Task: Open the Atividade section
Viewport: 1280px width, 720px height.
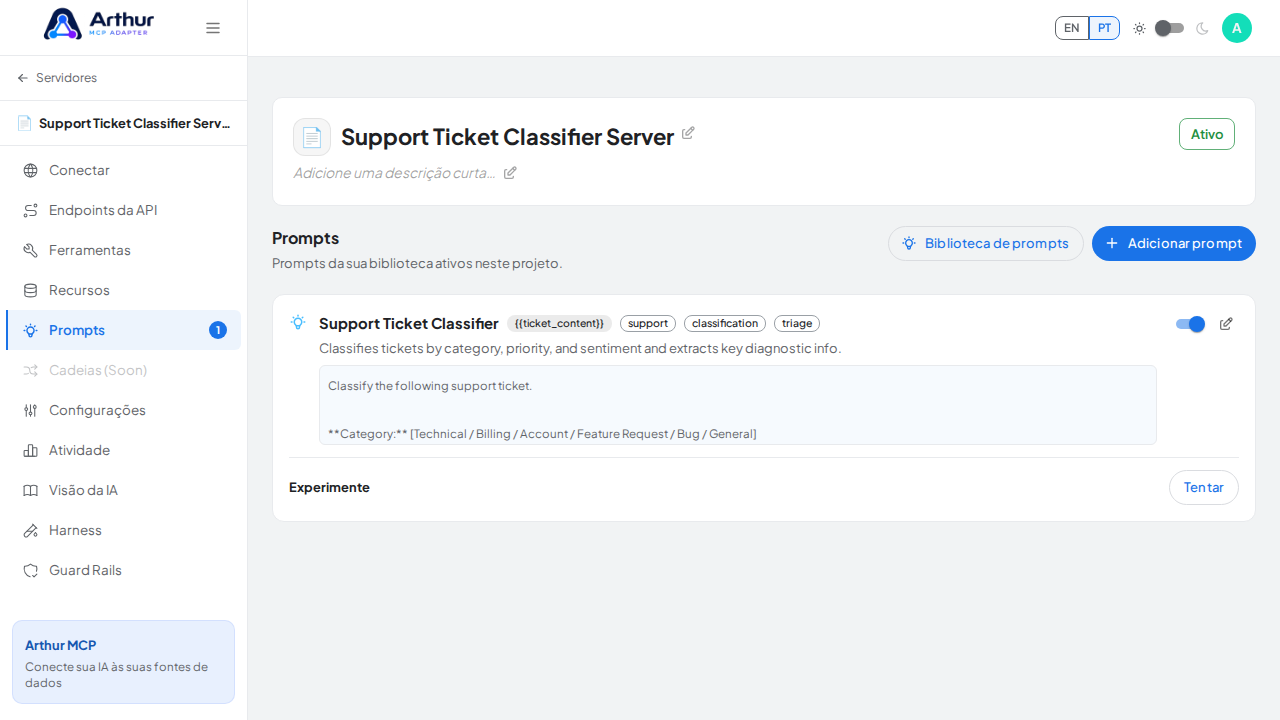Action: (123, 450)
